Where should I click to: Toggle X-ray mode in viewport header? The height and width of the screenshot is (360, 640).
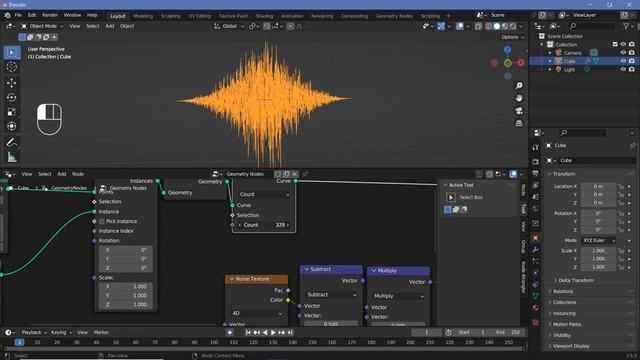478,26
